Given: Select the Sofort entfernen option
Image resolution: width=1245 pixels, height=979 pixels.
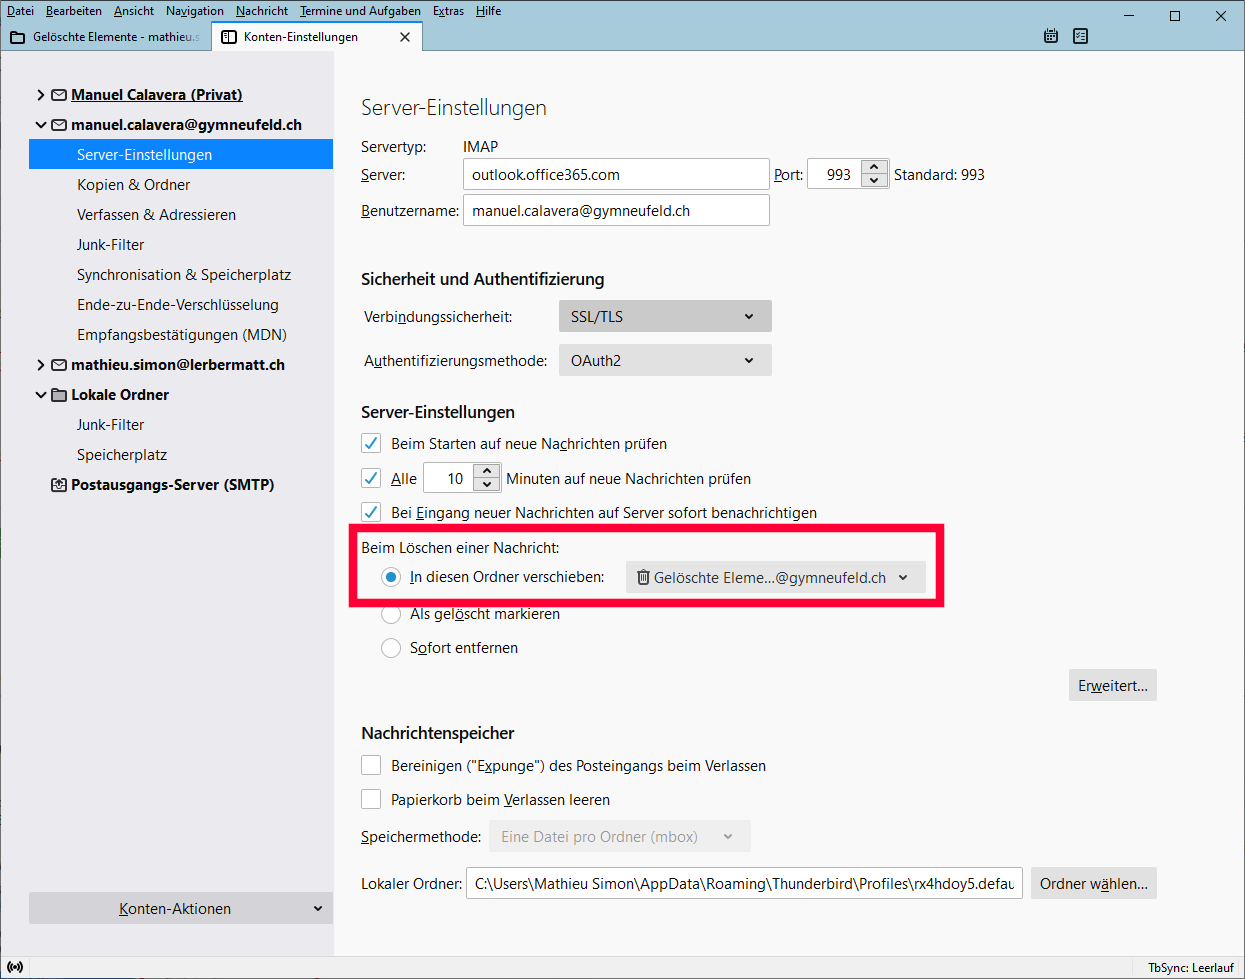Looking at the screenshot, I should point(391,648).
